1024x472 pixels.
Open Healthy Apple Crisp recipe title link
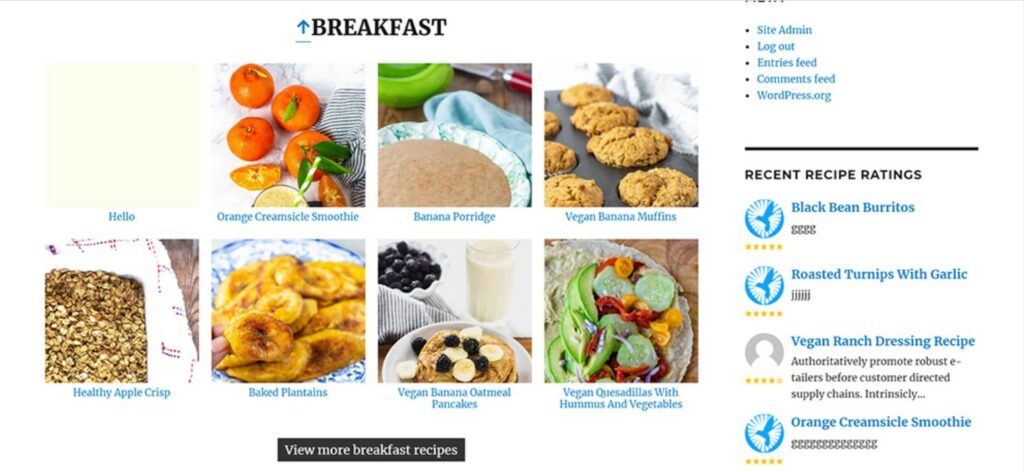121,392
